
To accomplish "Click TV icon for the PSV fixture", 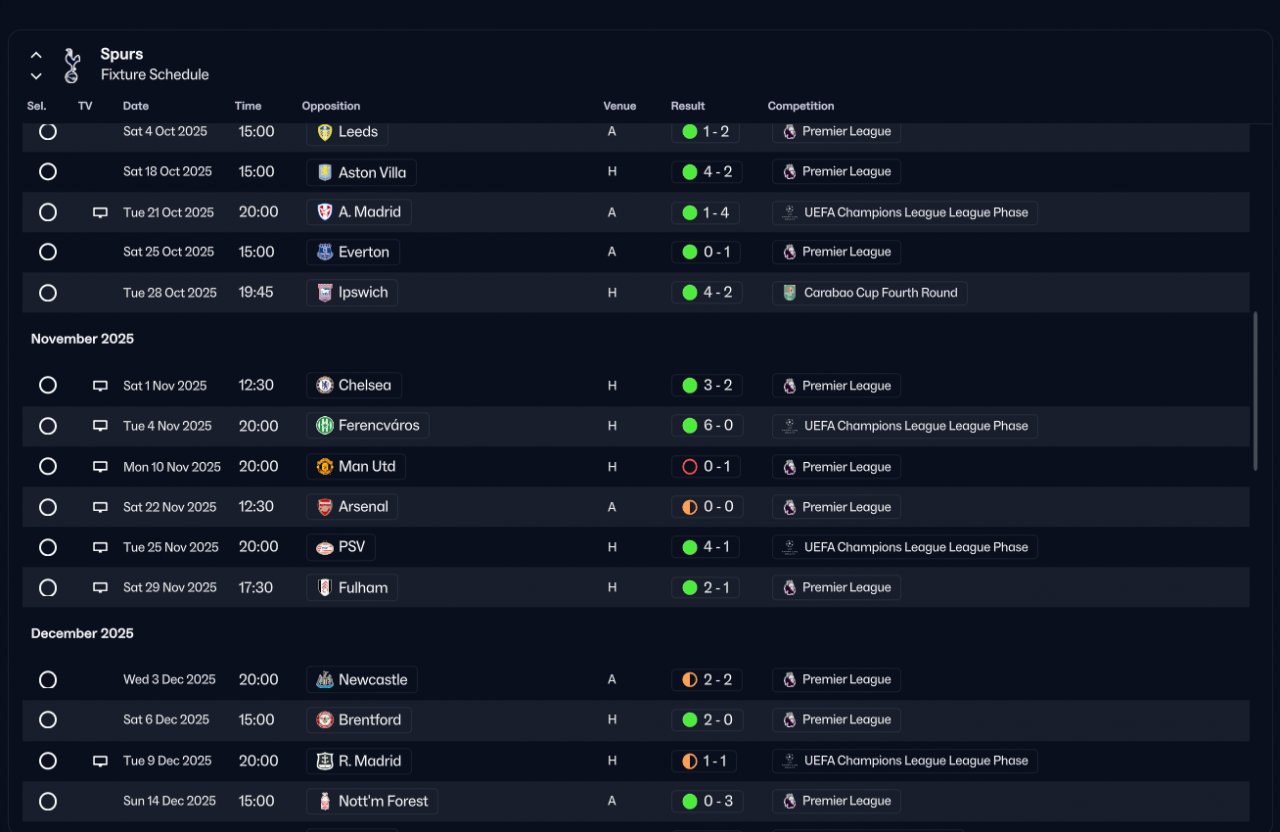I will (100, 547).
